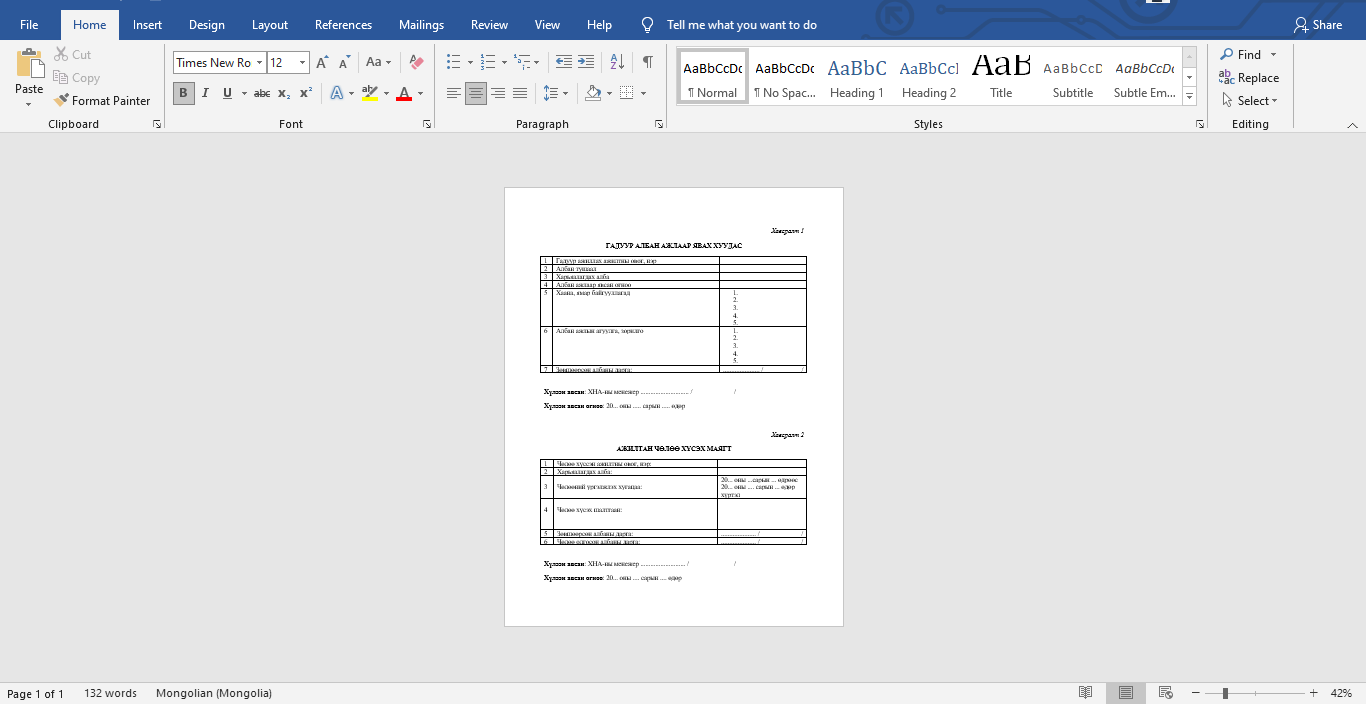Open the font size dropdown
1366x704 pixels.
pyautogui.click(x=302, y=63)
